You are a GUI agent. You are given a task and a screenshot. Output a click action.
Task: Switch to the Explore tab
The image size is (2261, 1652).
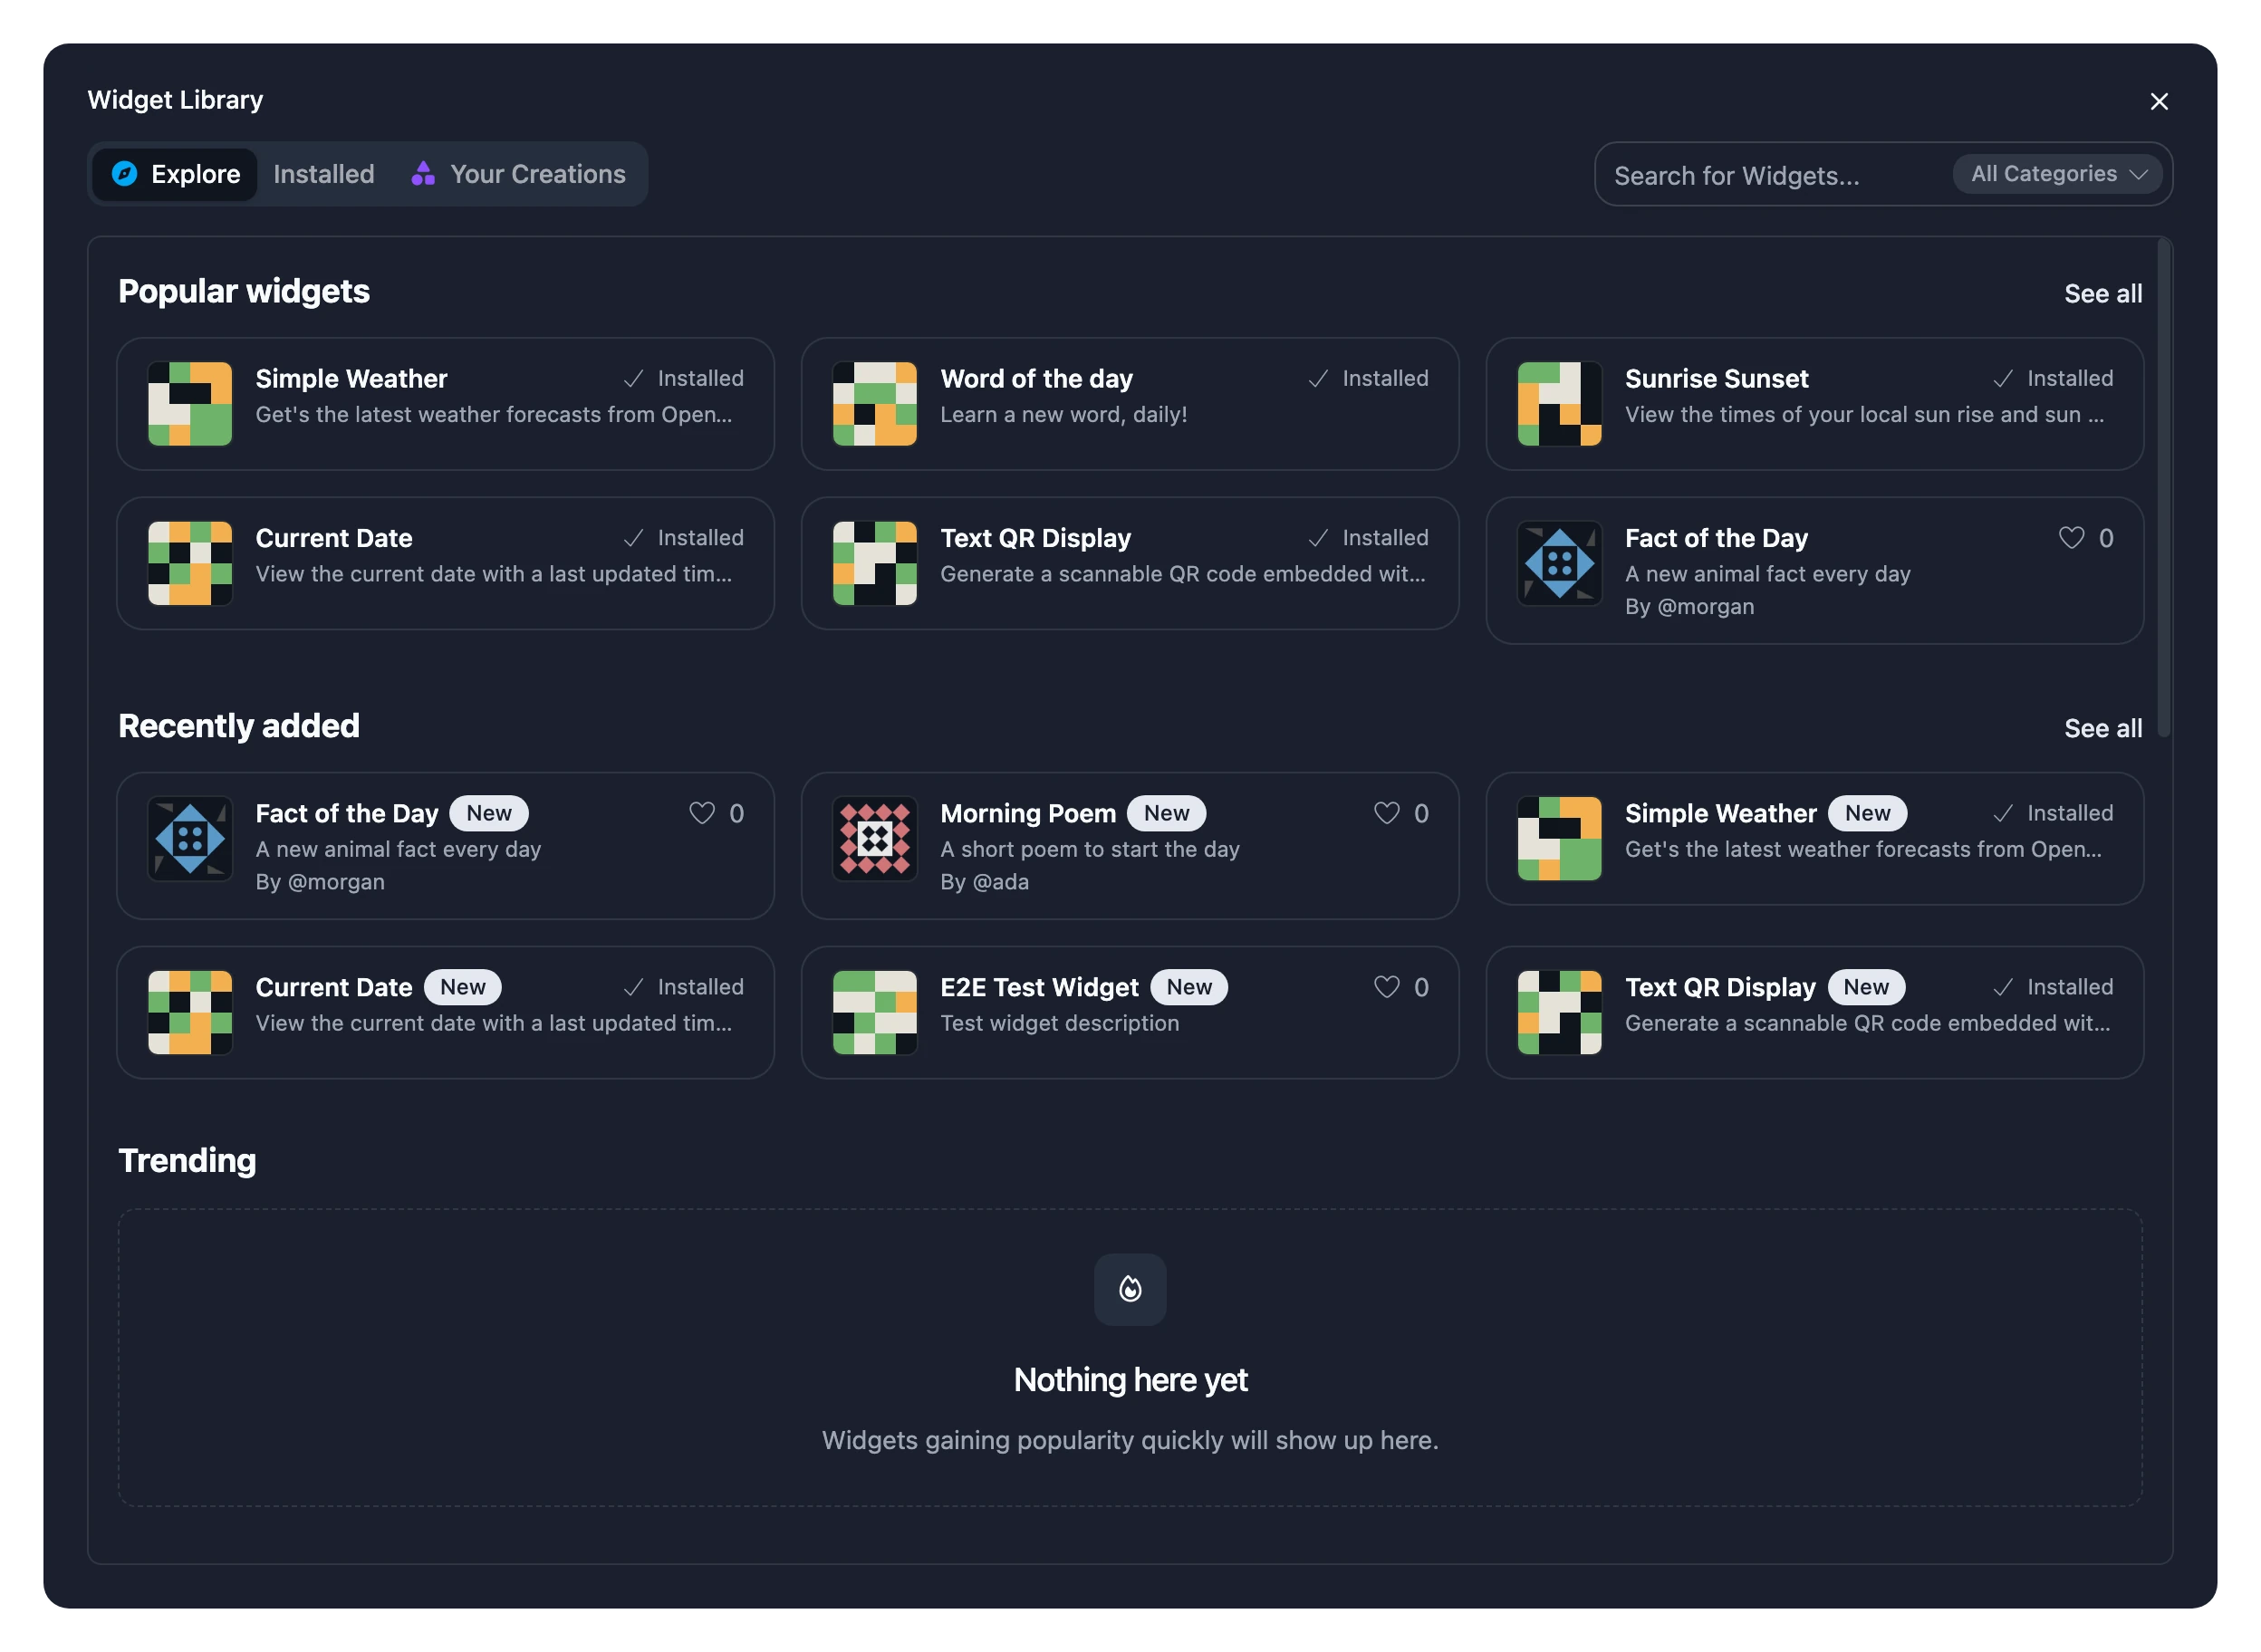(x=175, y=174)
